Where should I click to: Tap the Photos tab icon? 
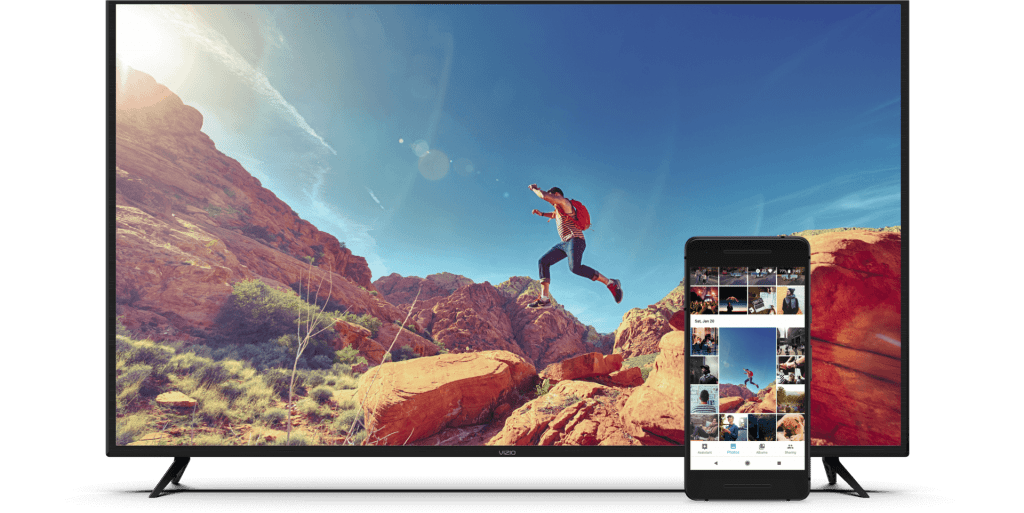(733, 449)
